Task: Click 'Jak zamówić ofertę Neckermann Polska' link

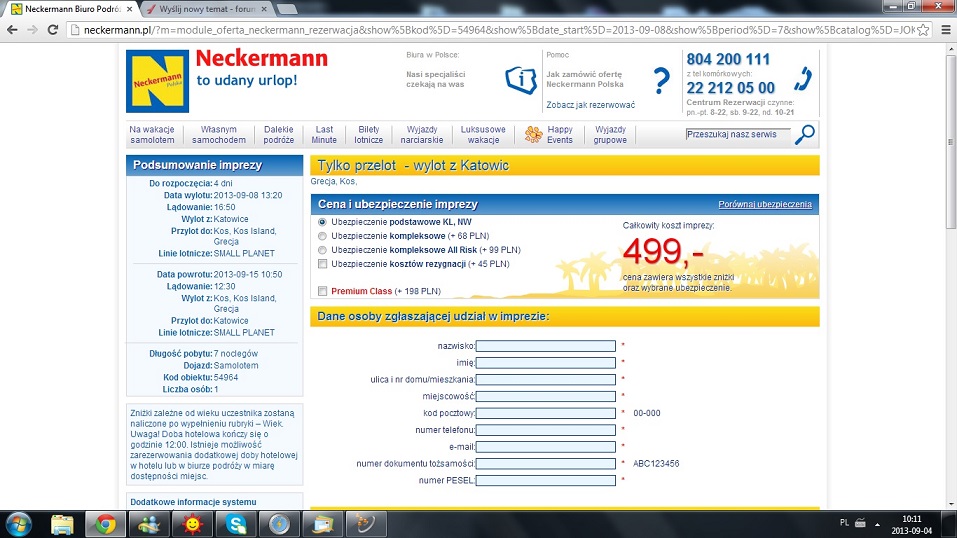Action: click(585, 79)
